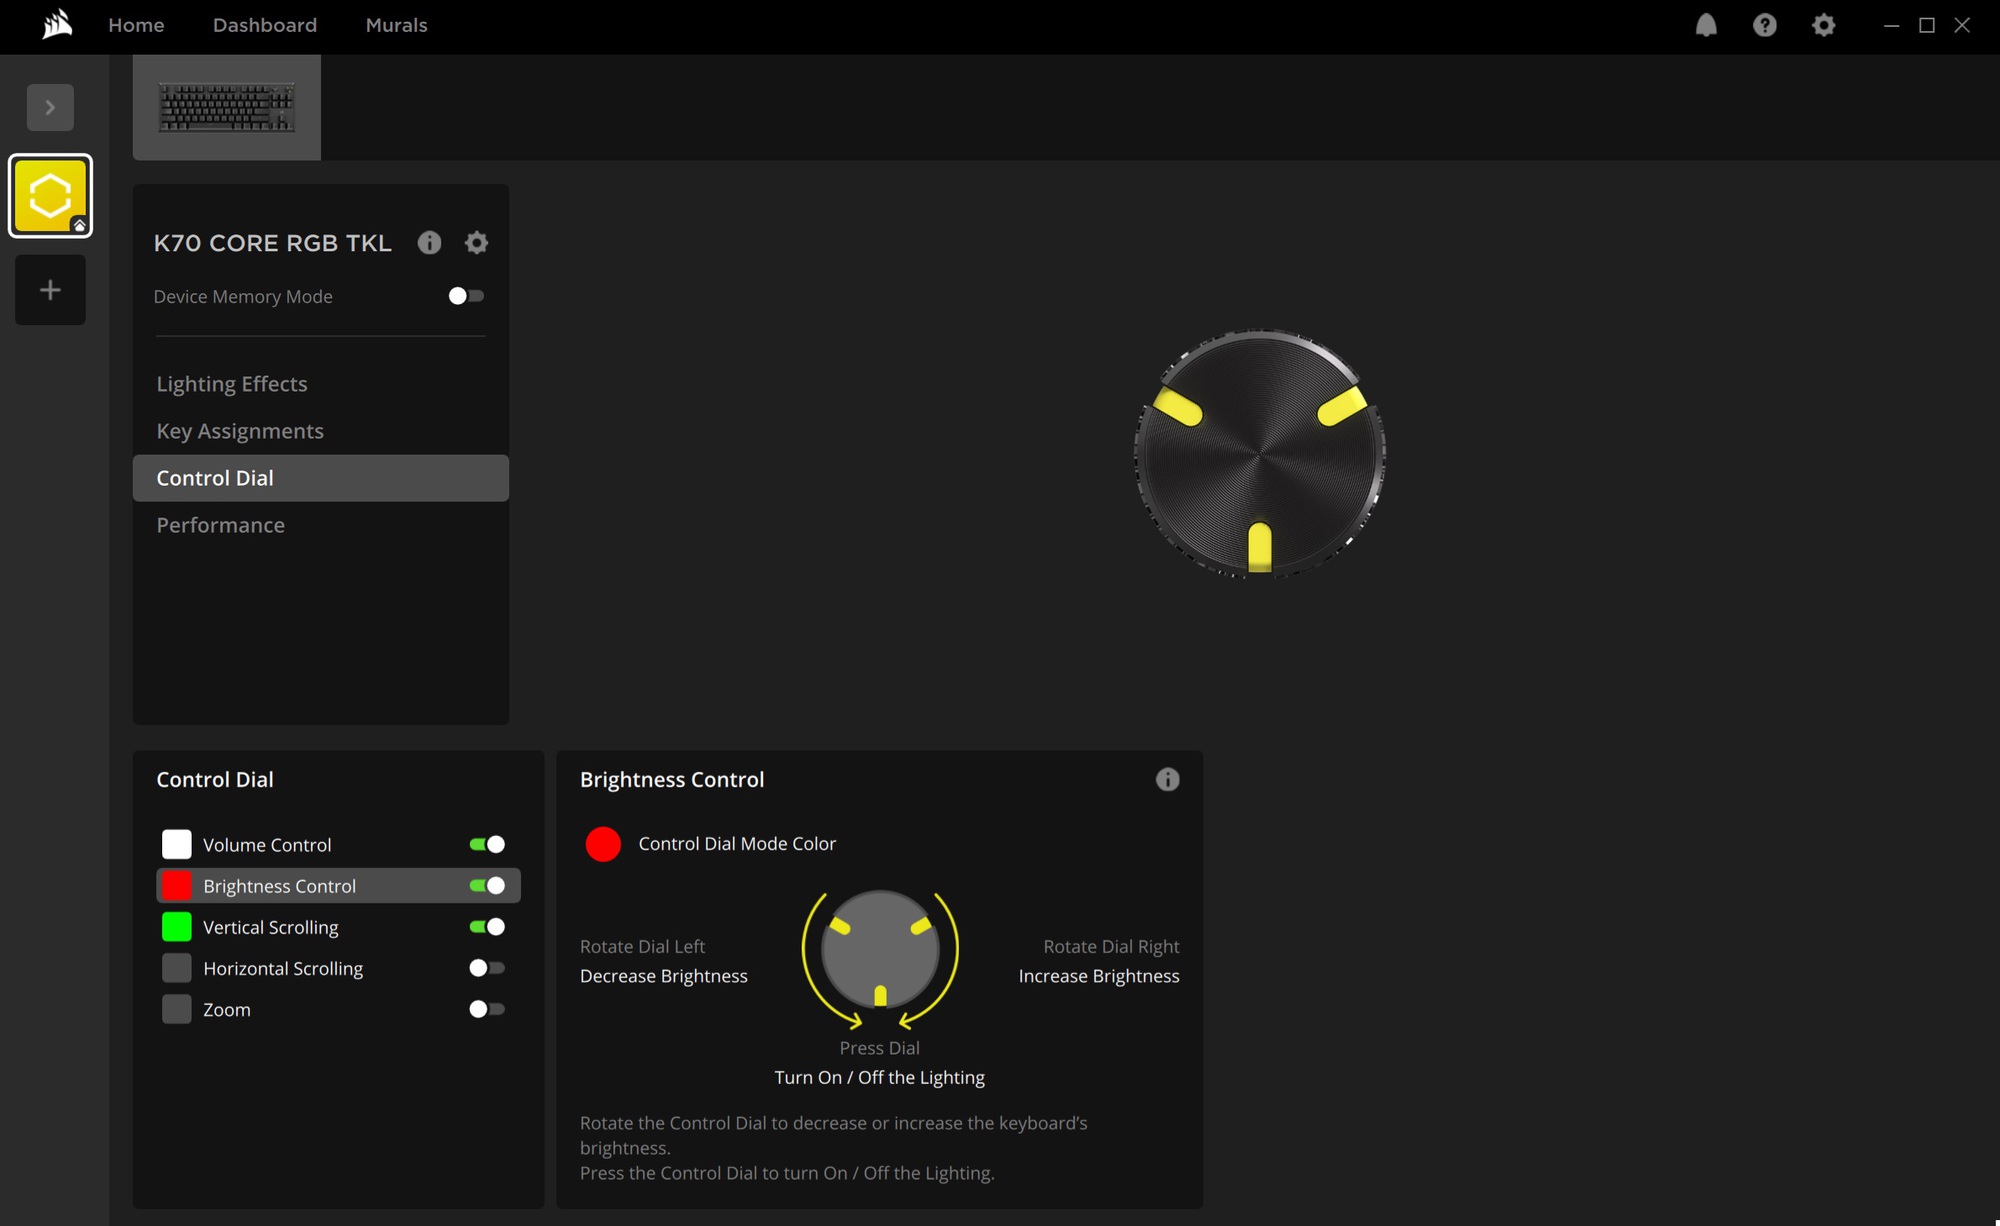Enable Horizontal Scrolling dial mode
The height and width of the screenshot is (1226, 2000).
[x=487, y=968]
